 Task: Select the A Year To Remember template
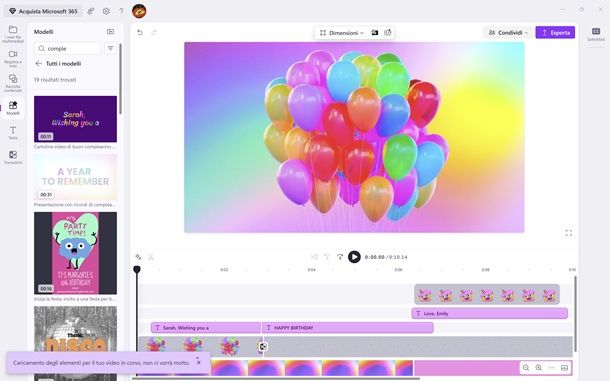pos(75,177)
